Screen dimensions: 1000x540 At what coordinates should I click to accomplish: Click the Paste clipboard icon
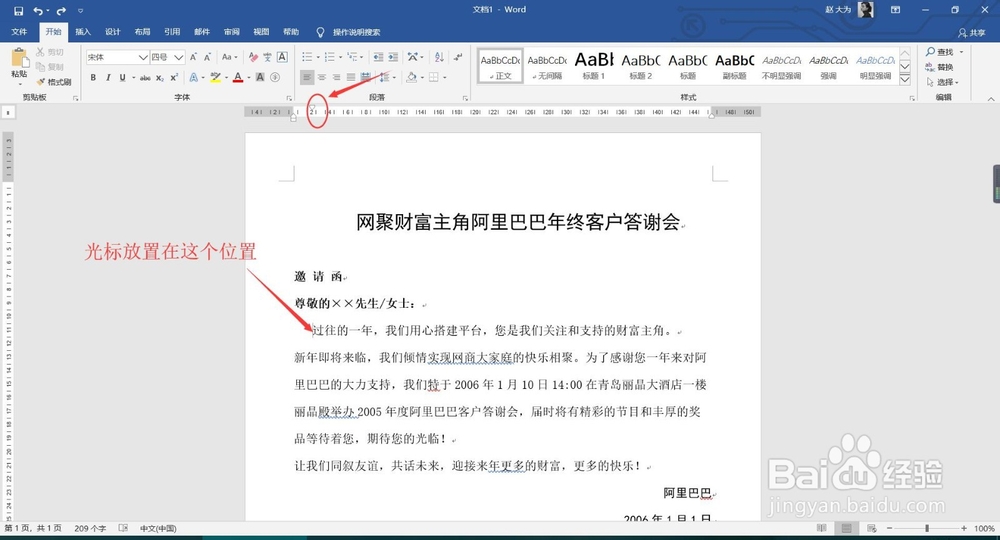pos(19,59)
